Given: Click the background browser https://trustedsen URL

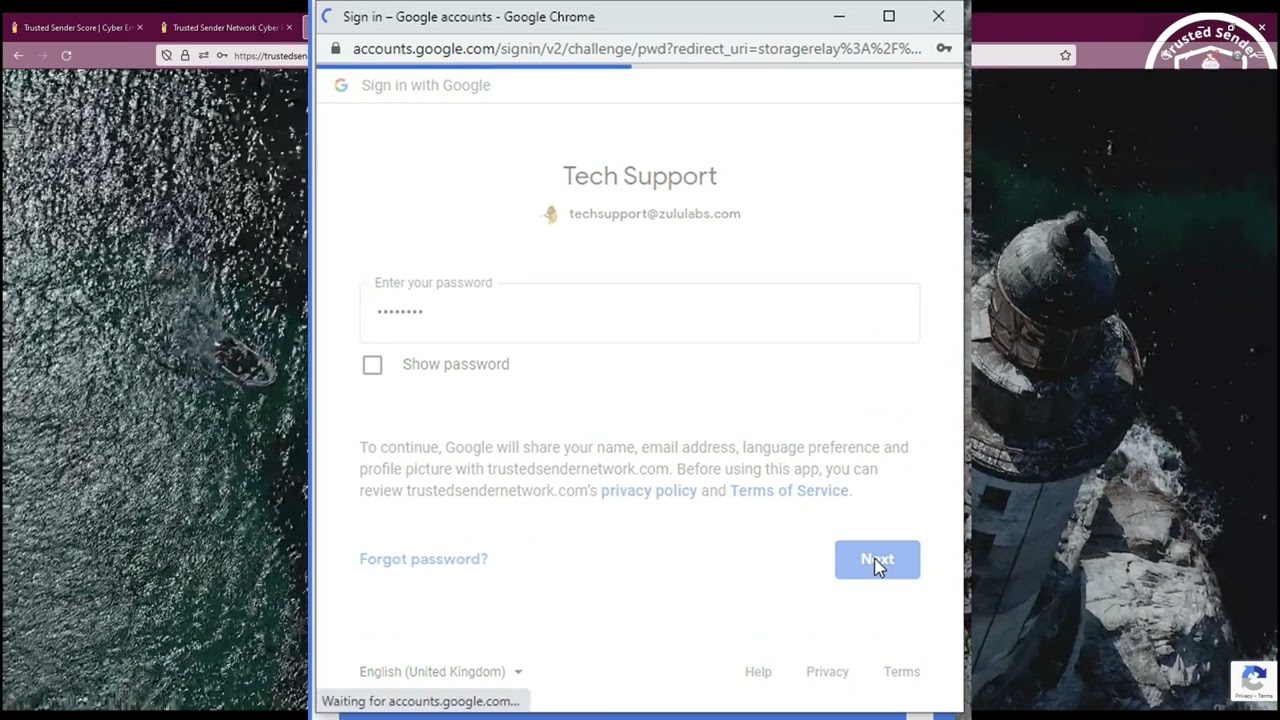Looking at the screenshot, I should point(270,56).
